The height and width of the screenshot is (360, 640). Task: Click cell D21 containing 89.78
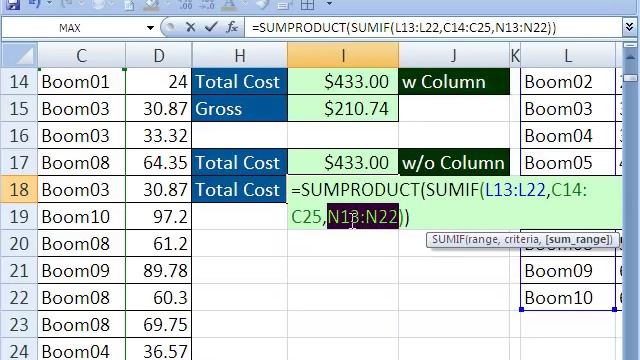coord(158,270)
